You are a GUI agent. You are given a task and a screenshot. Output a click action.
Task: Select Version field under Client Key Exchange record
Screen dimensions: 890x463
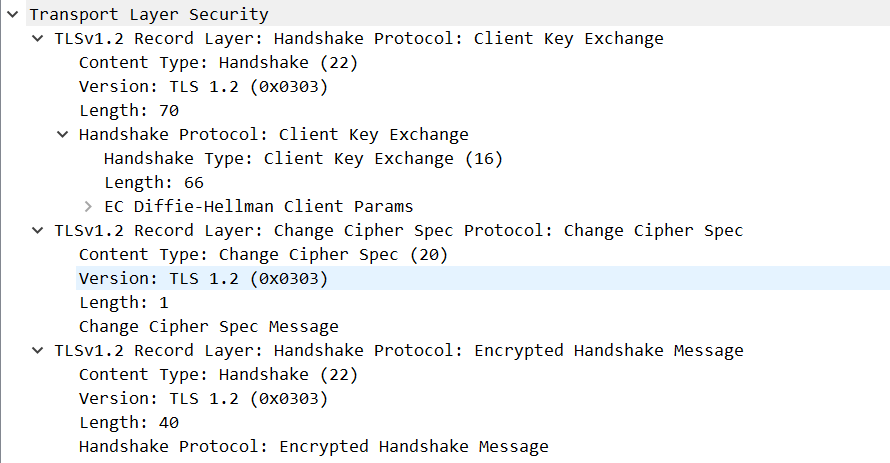pos(203,87)
